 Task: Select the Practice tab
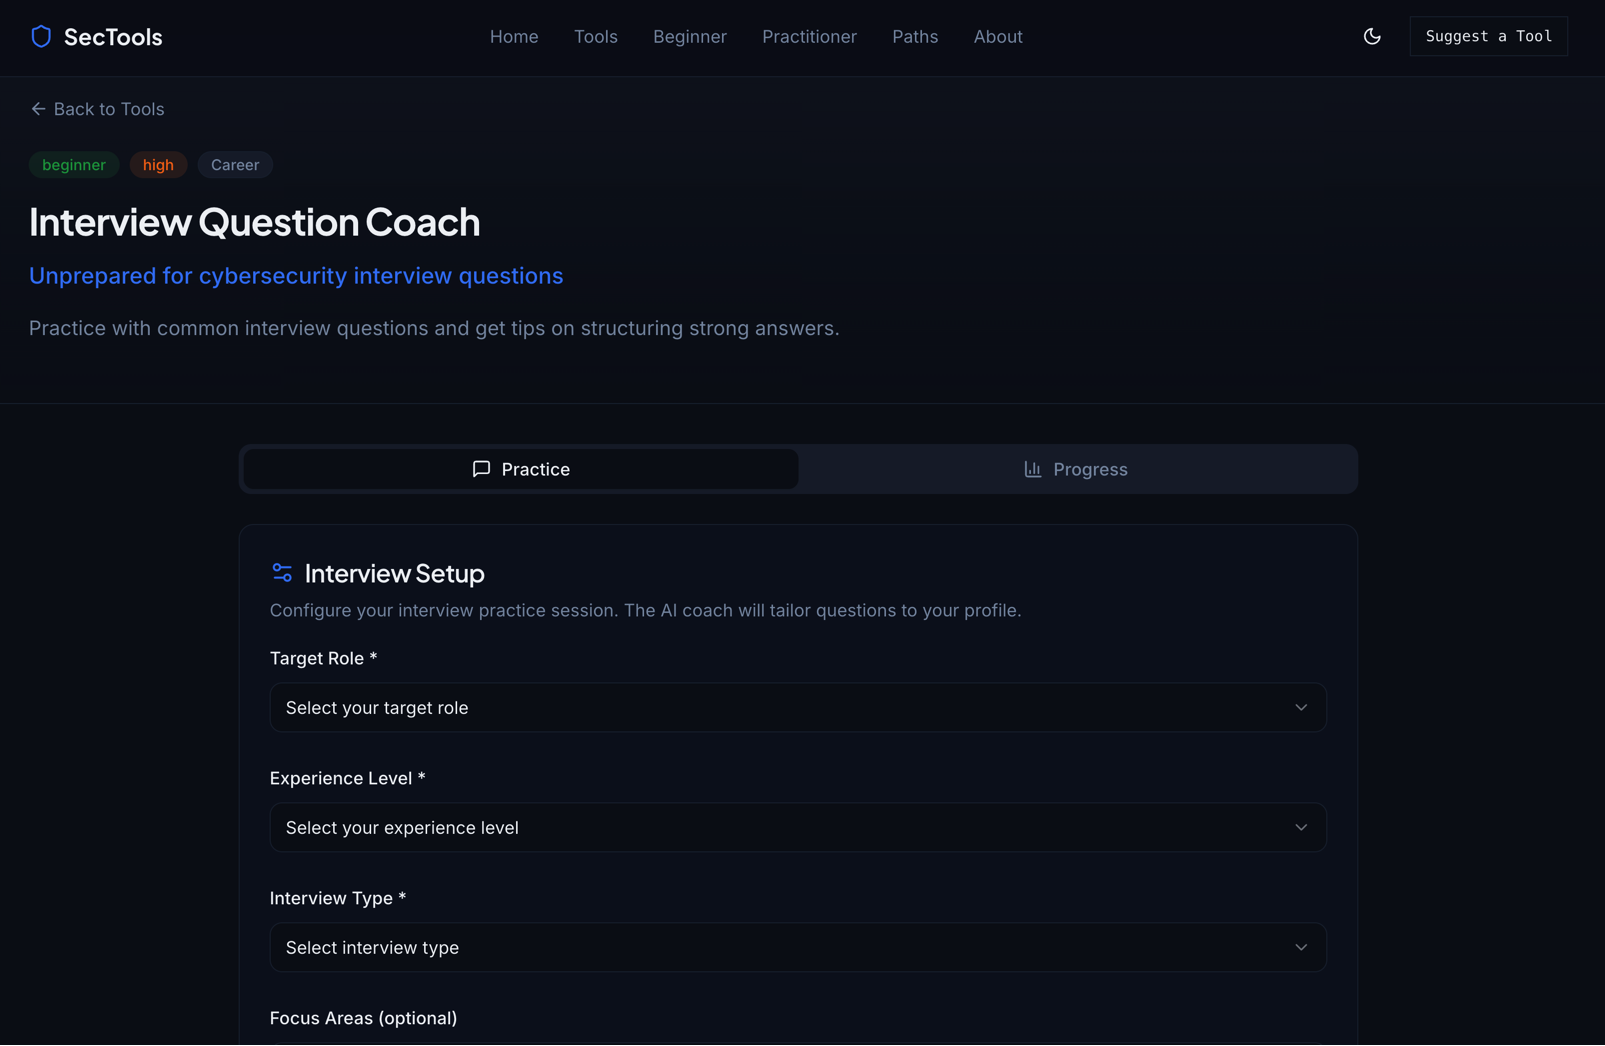pyautogui.click(x=519, y=468)
